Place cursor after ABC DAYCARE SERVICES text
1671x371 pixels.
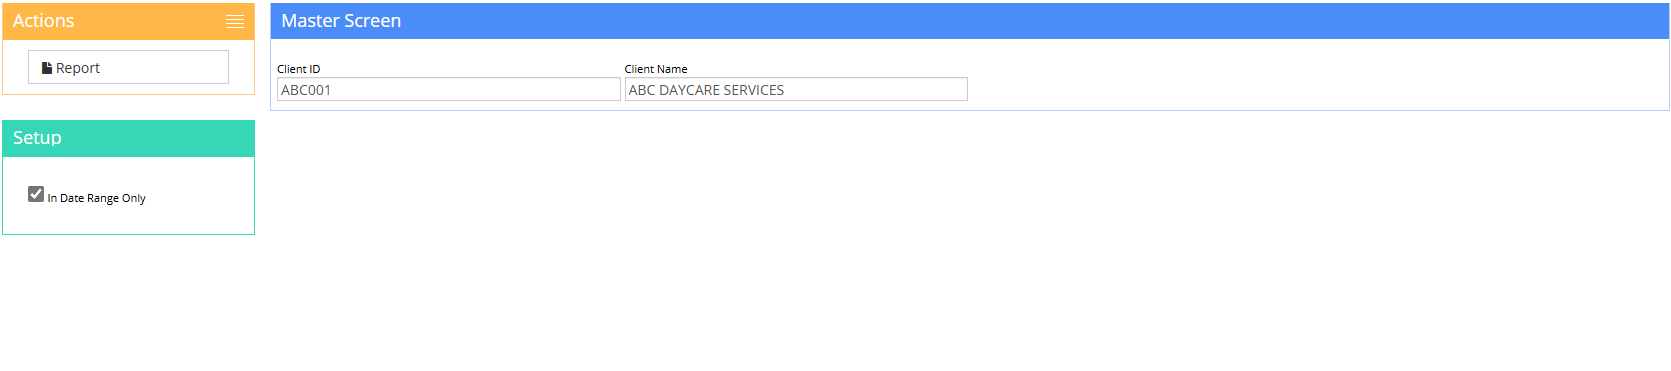(786, 90)
